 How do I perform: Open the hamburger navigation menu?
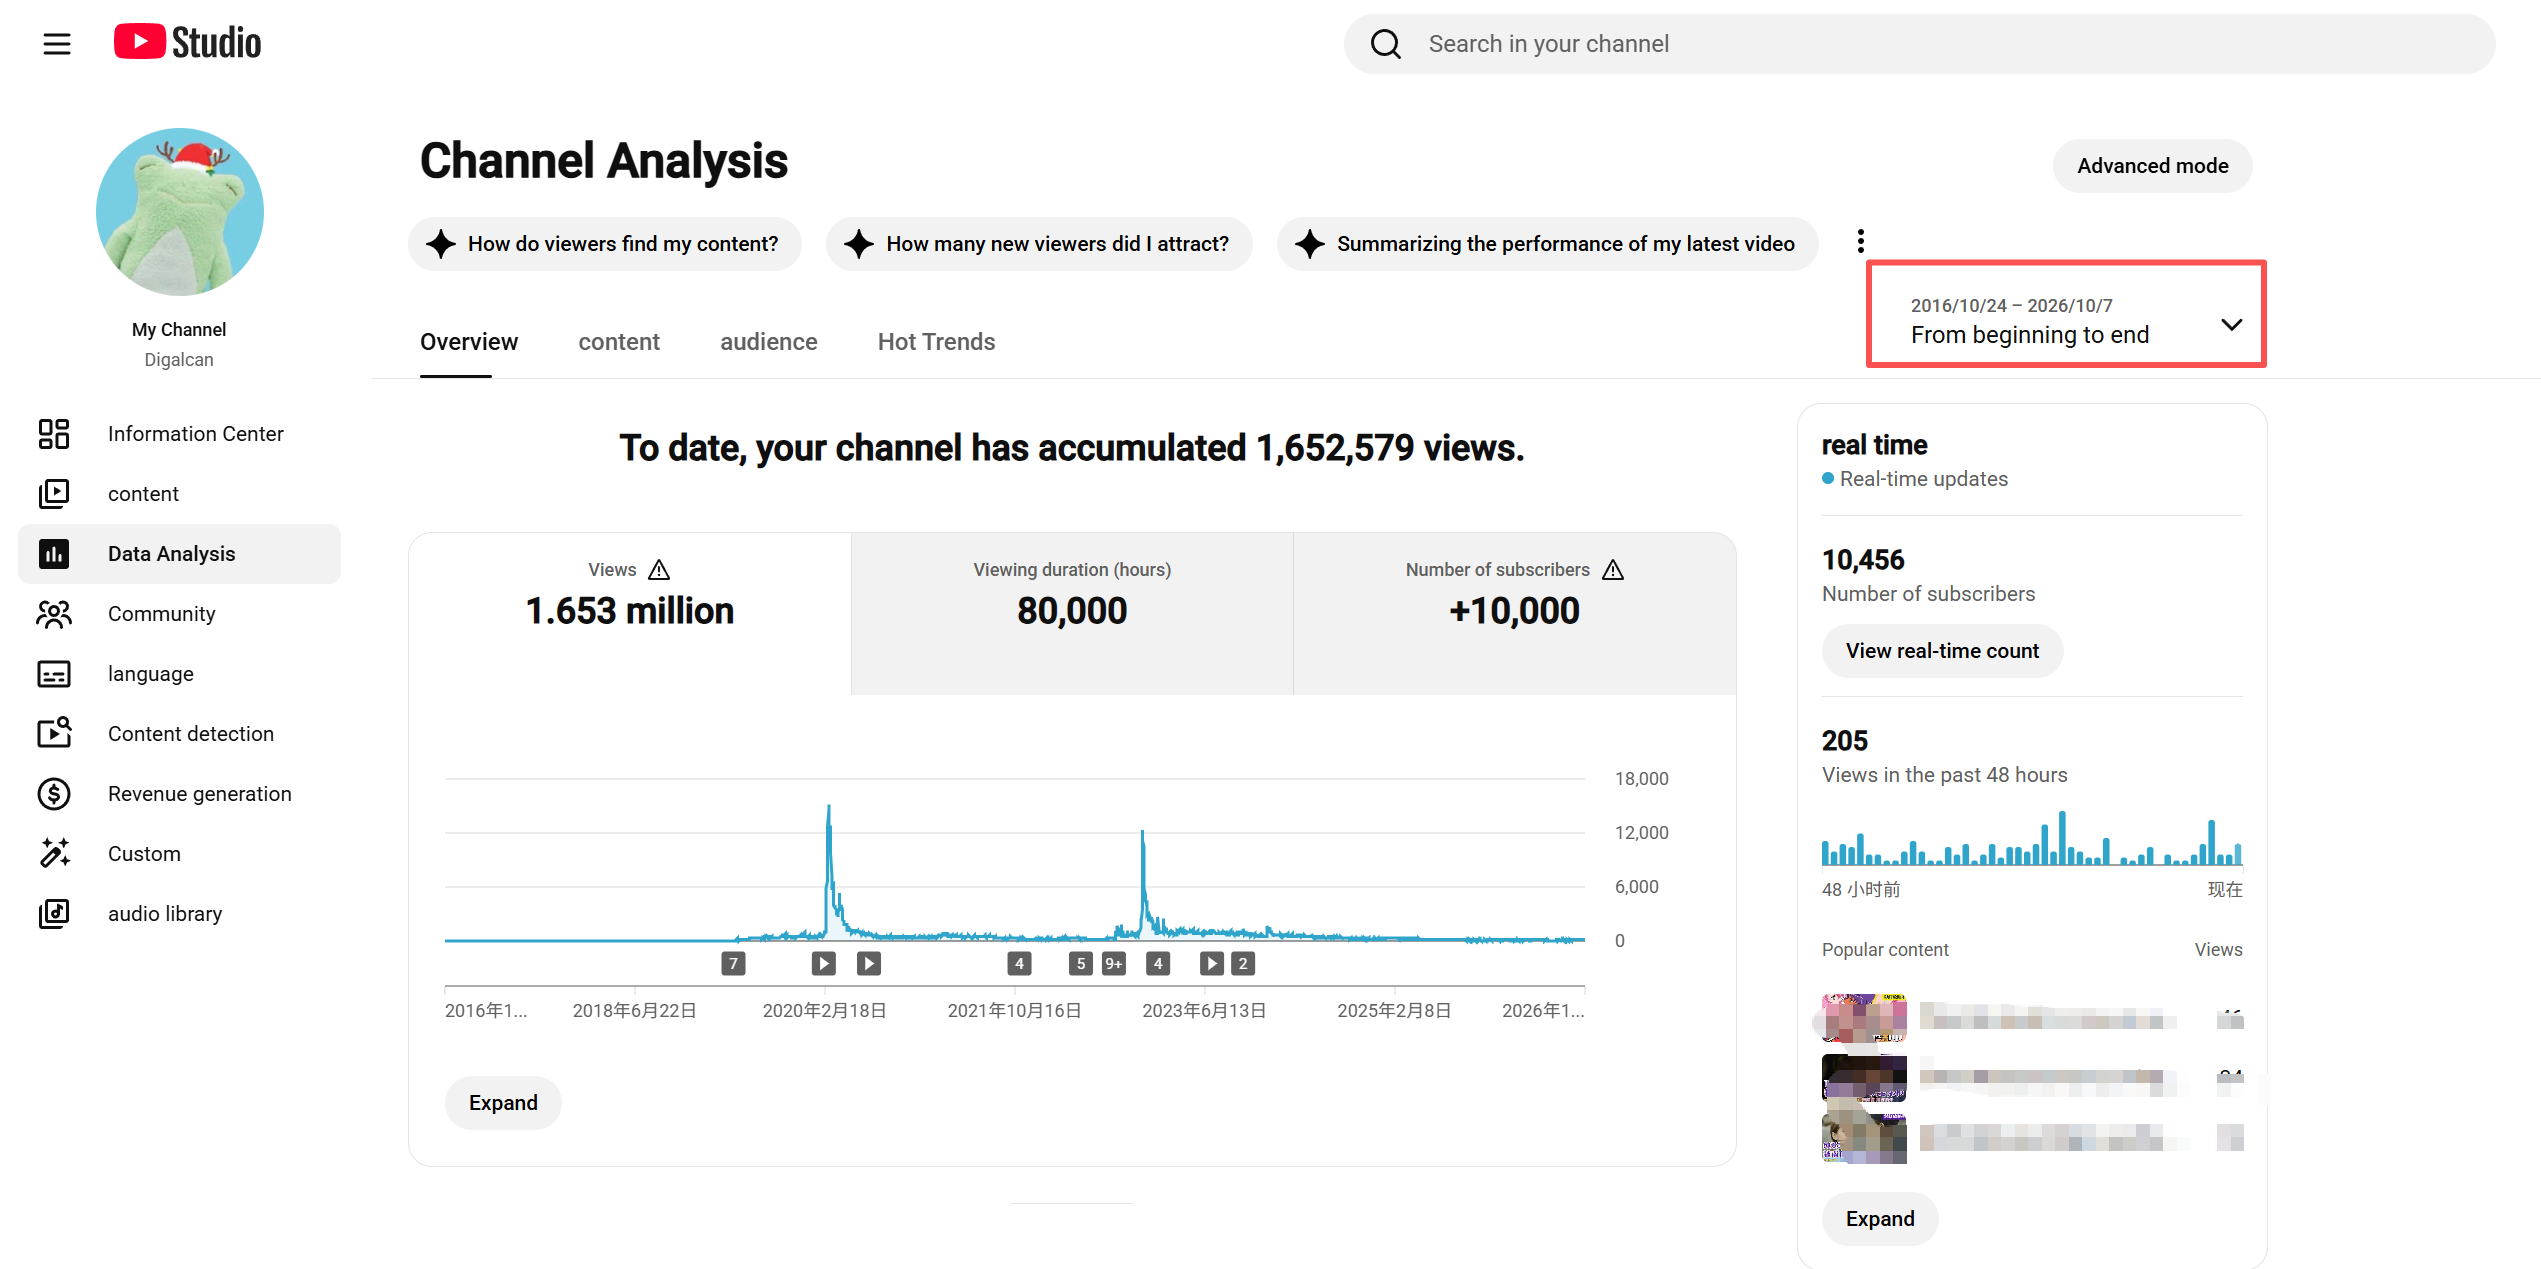tap(57, 44)
